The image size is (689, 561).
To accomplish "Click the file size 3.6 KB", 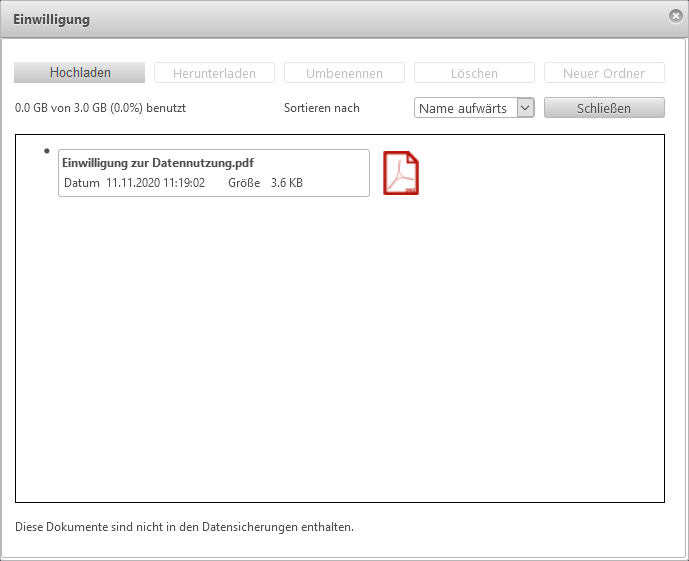I will tap(286, 183).
